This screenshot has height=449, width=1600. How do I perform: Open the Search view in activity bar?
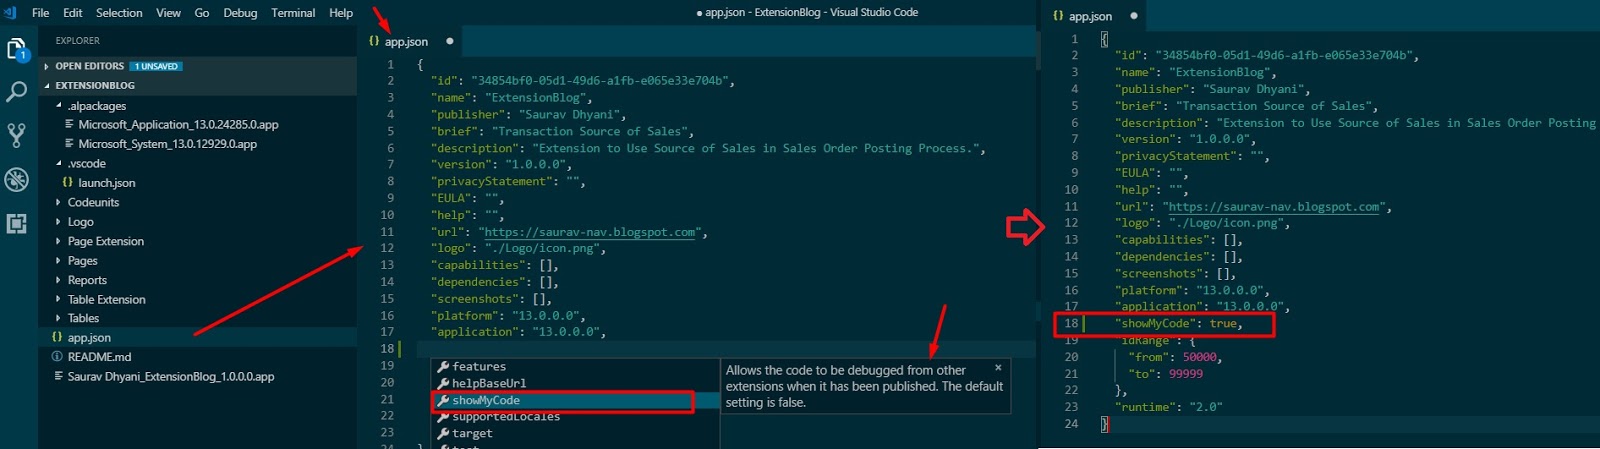point(17,92)
